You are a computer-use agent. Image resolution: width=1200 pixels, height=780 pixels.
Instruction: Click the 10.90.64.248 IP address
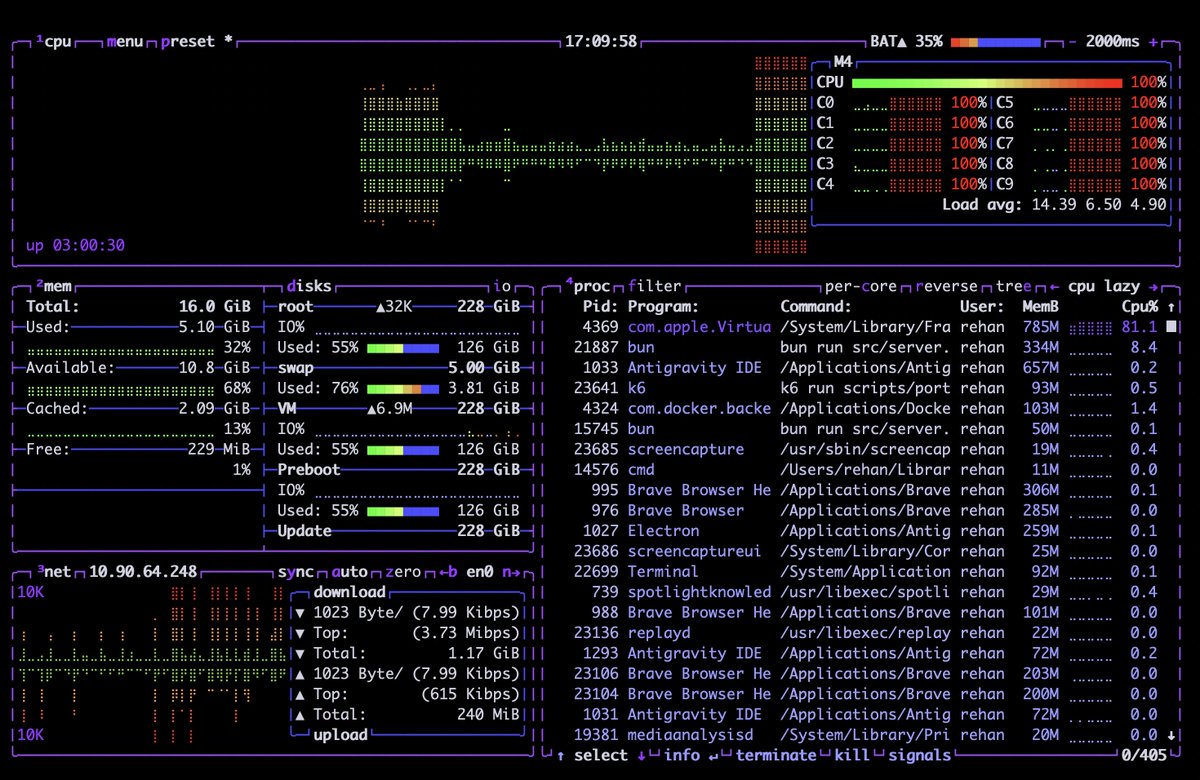[x=143, y=572]
